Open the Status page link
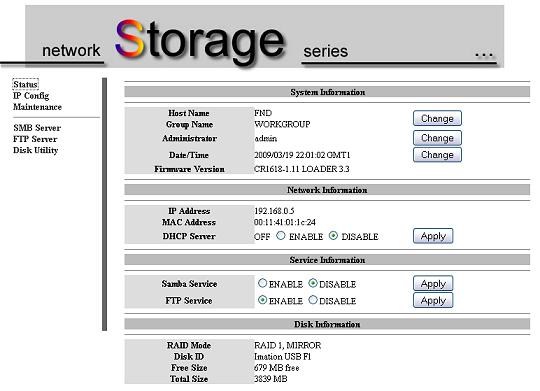This screenshot has width=540, height=391. tap(25, 84)
